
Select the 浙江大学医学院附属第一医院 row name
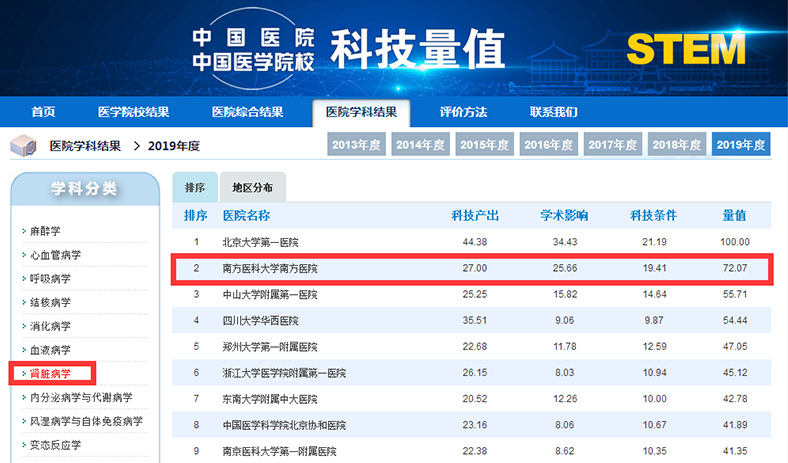coord(284,373)
